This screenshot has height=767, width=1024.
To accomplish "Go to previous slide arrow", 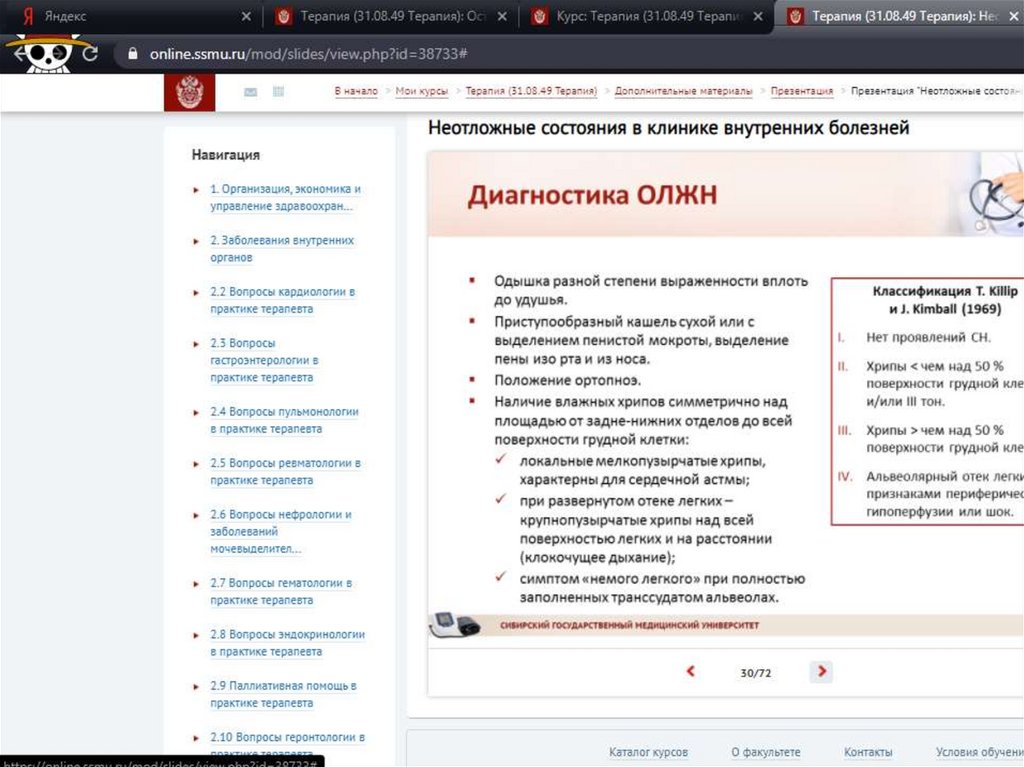I will (691, 671).
